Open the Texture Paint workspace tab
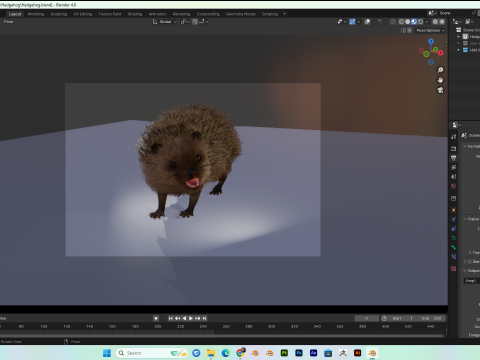This screenshot has height=360, width=480. [110, 14]
